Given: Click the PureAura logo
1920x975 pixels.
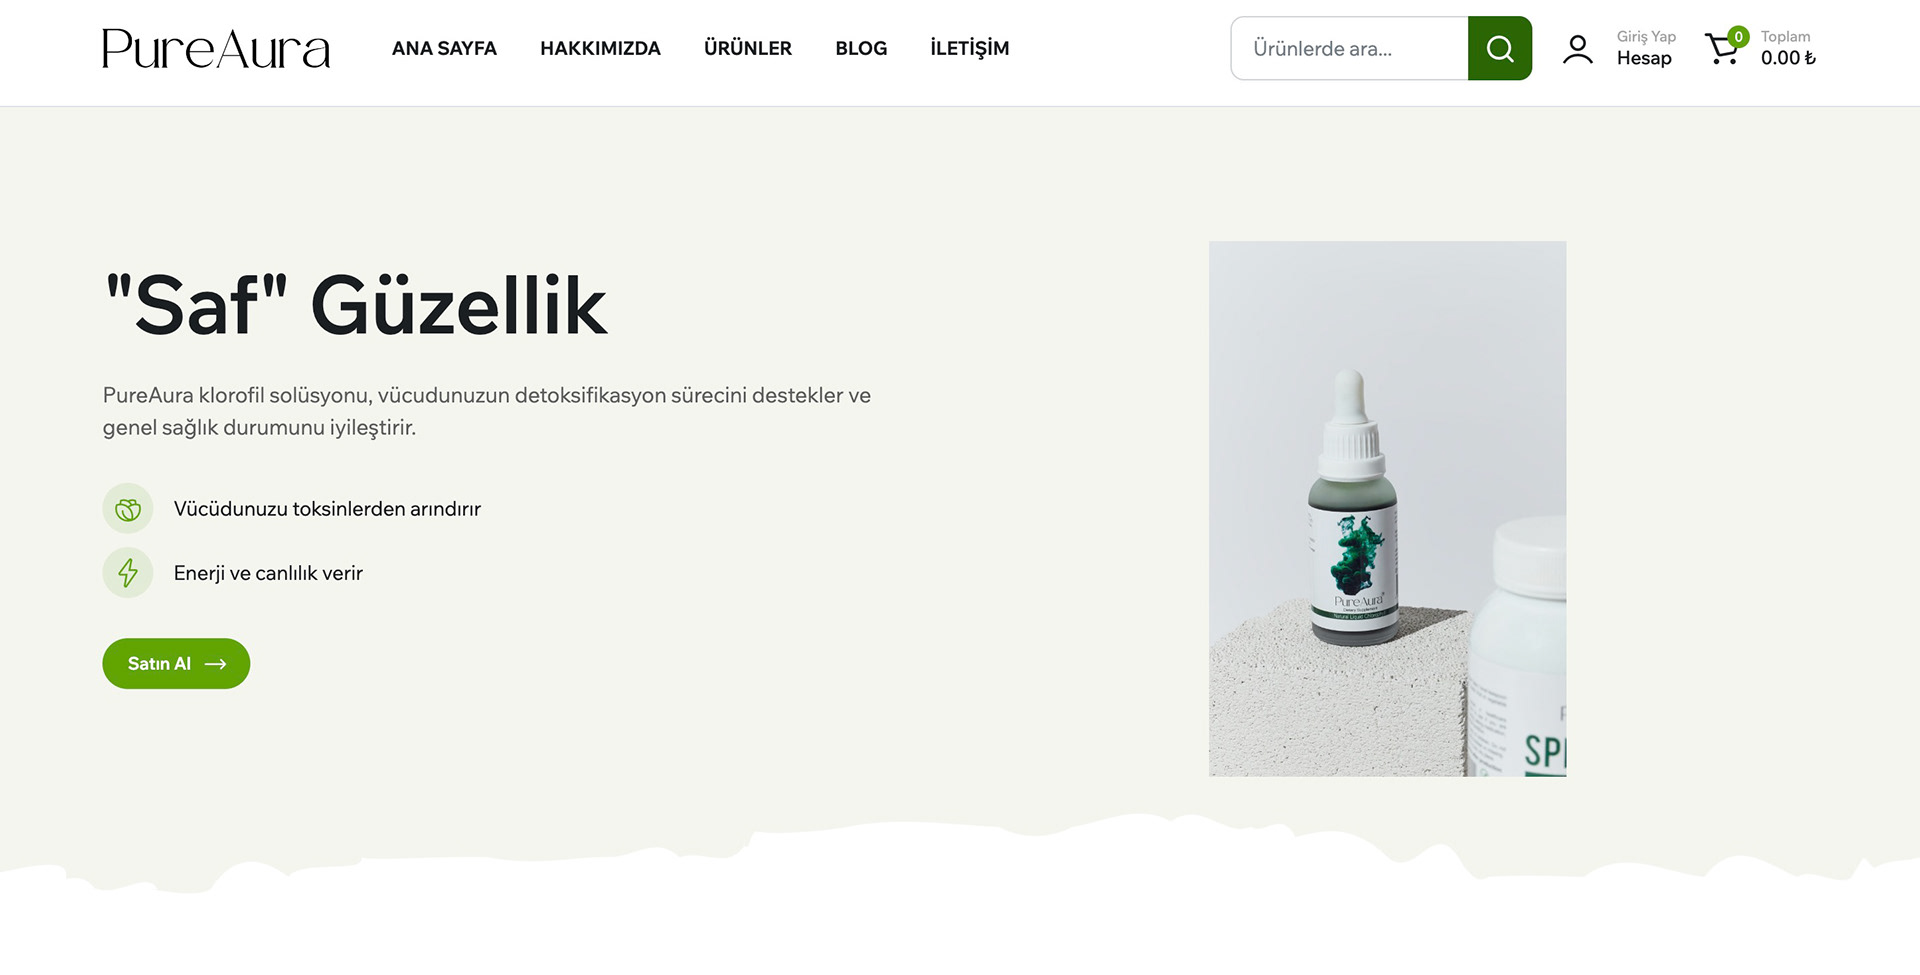Looking at the screenshot, I should pos(216,49).
